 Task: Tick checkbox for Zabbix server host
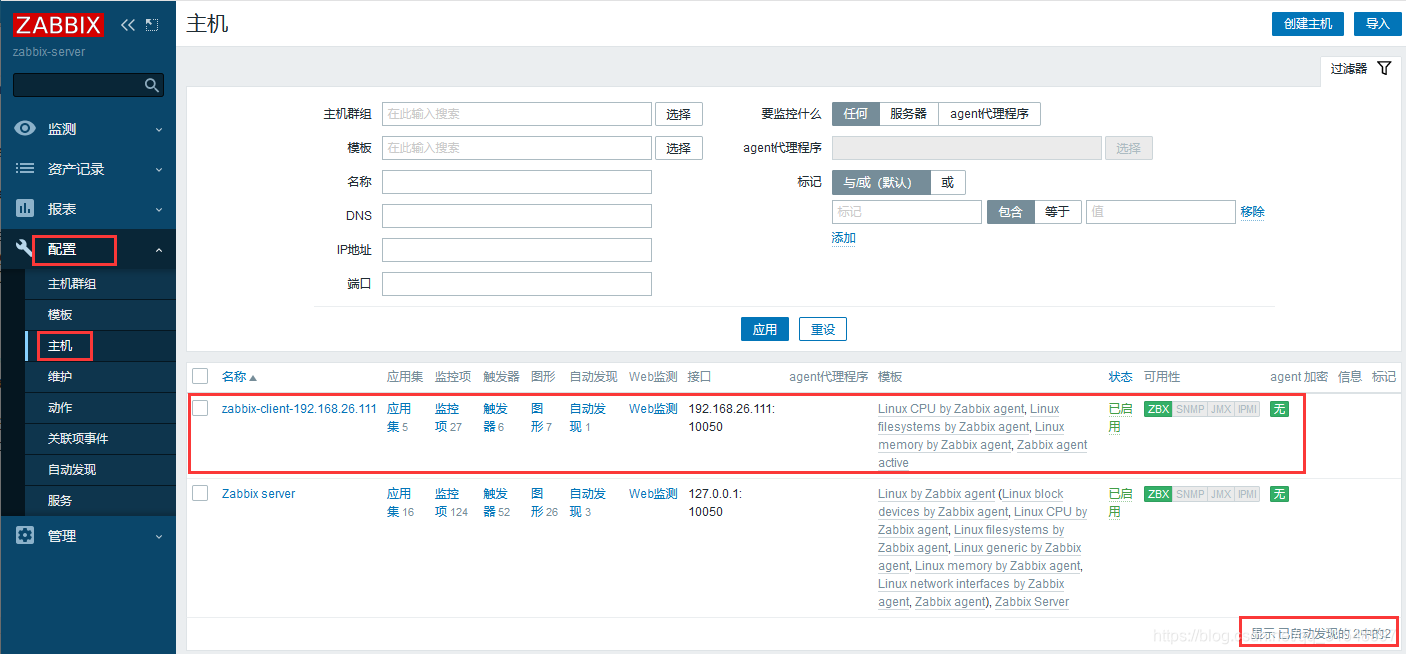coord(200,493)
